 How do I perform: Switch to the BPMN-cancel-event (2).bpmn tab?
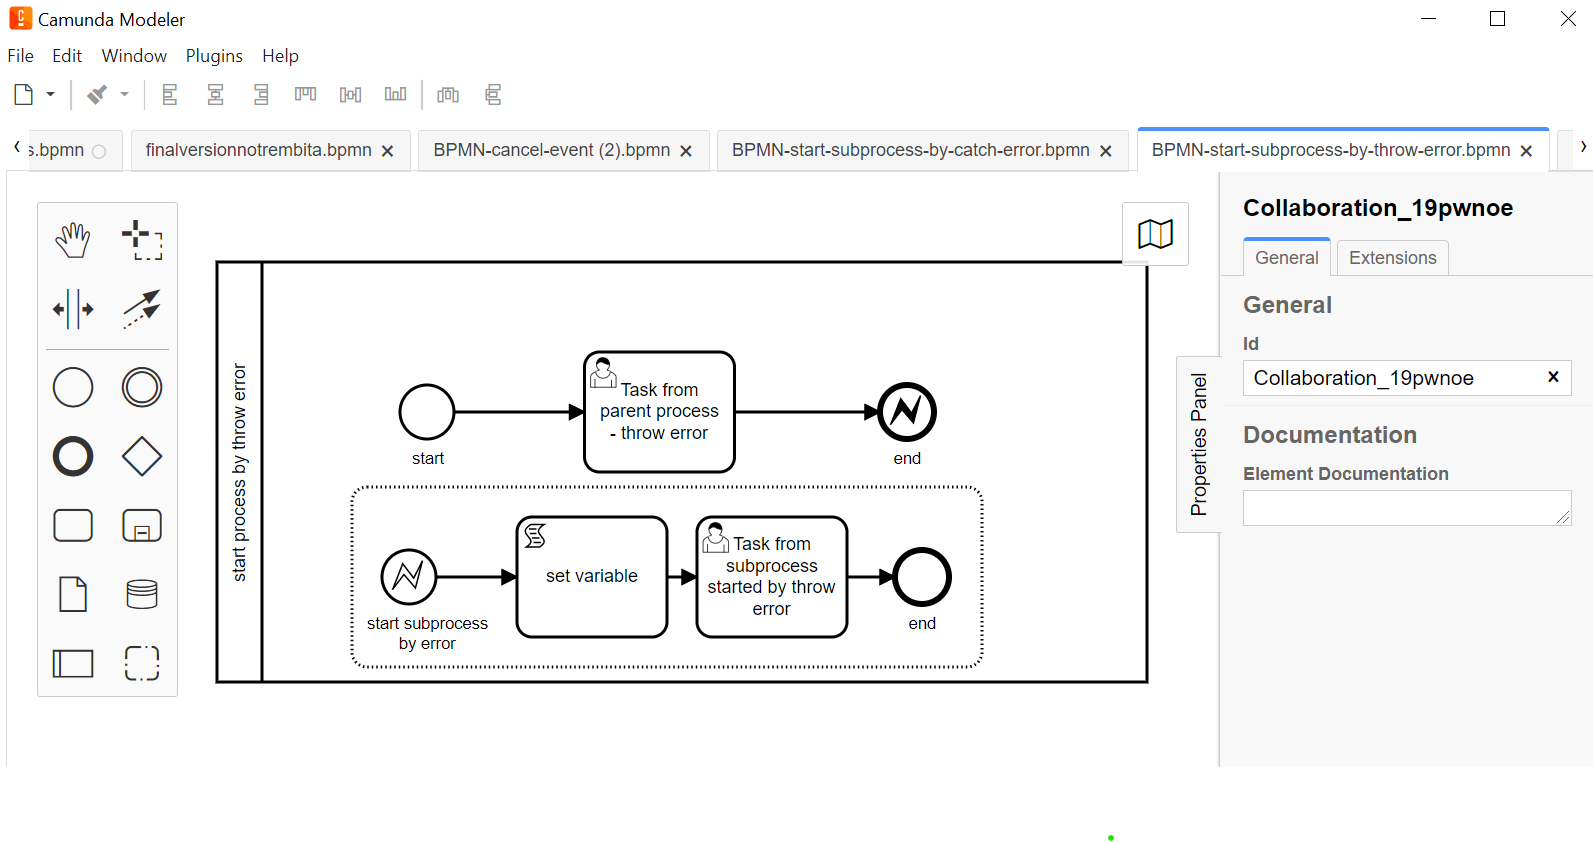click(551, 150)
